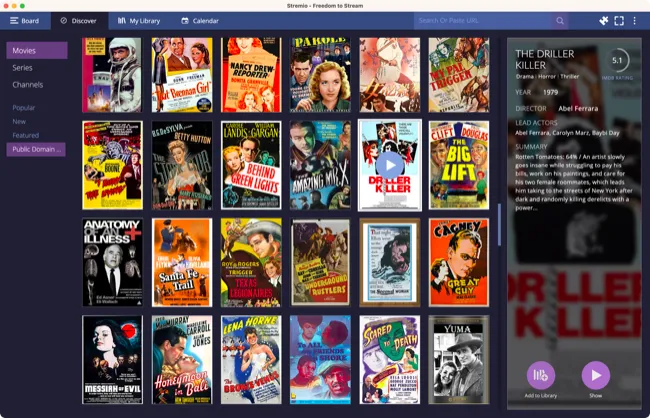This screenshot has height=418, width=650.
Task: Open To All My Friends on Shore poster
Action: 320,360
